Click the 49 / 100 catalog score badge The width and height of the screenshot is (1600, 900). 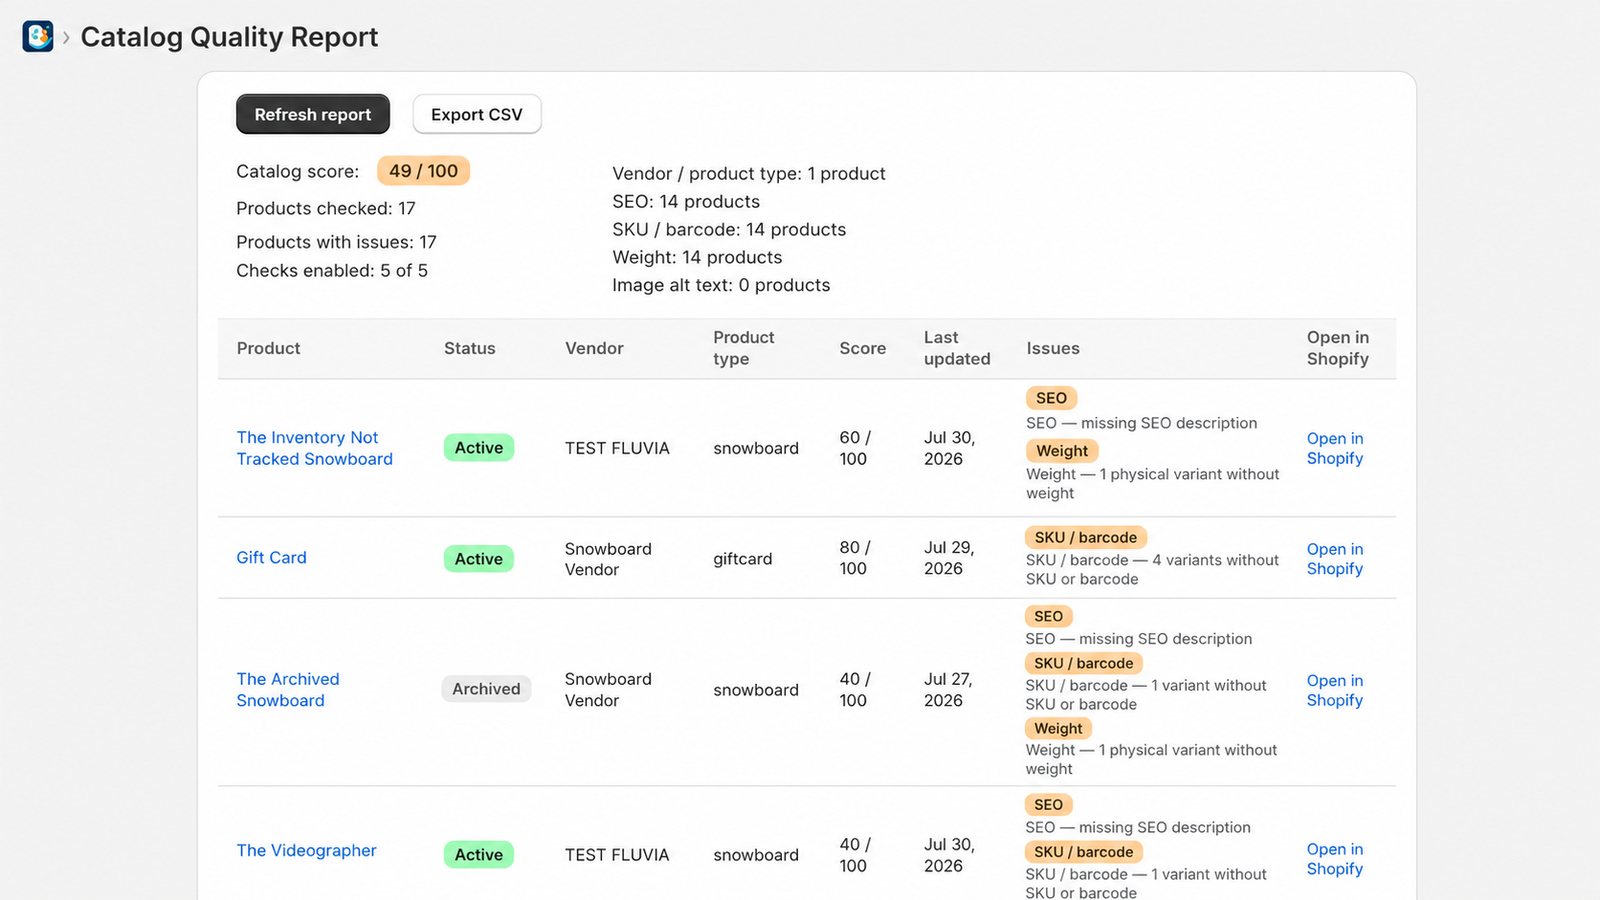click(x=423, y=171)
